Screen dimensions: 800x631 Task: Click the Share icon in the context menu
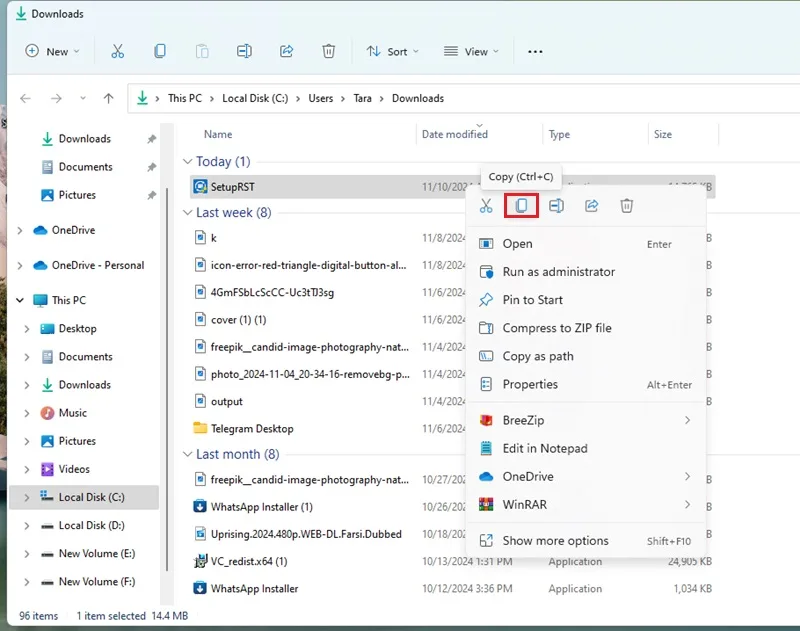pos(591,206)
